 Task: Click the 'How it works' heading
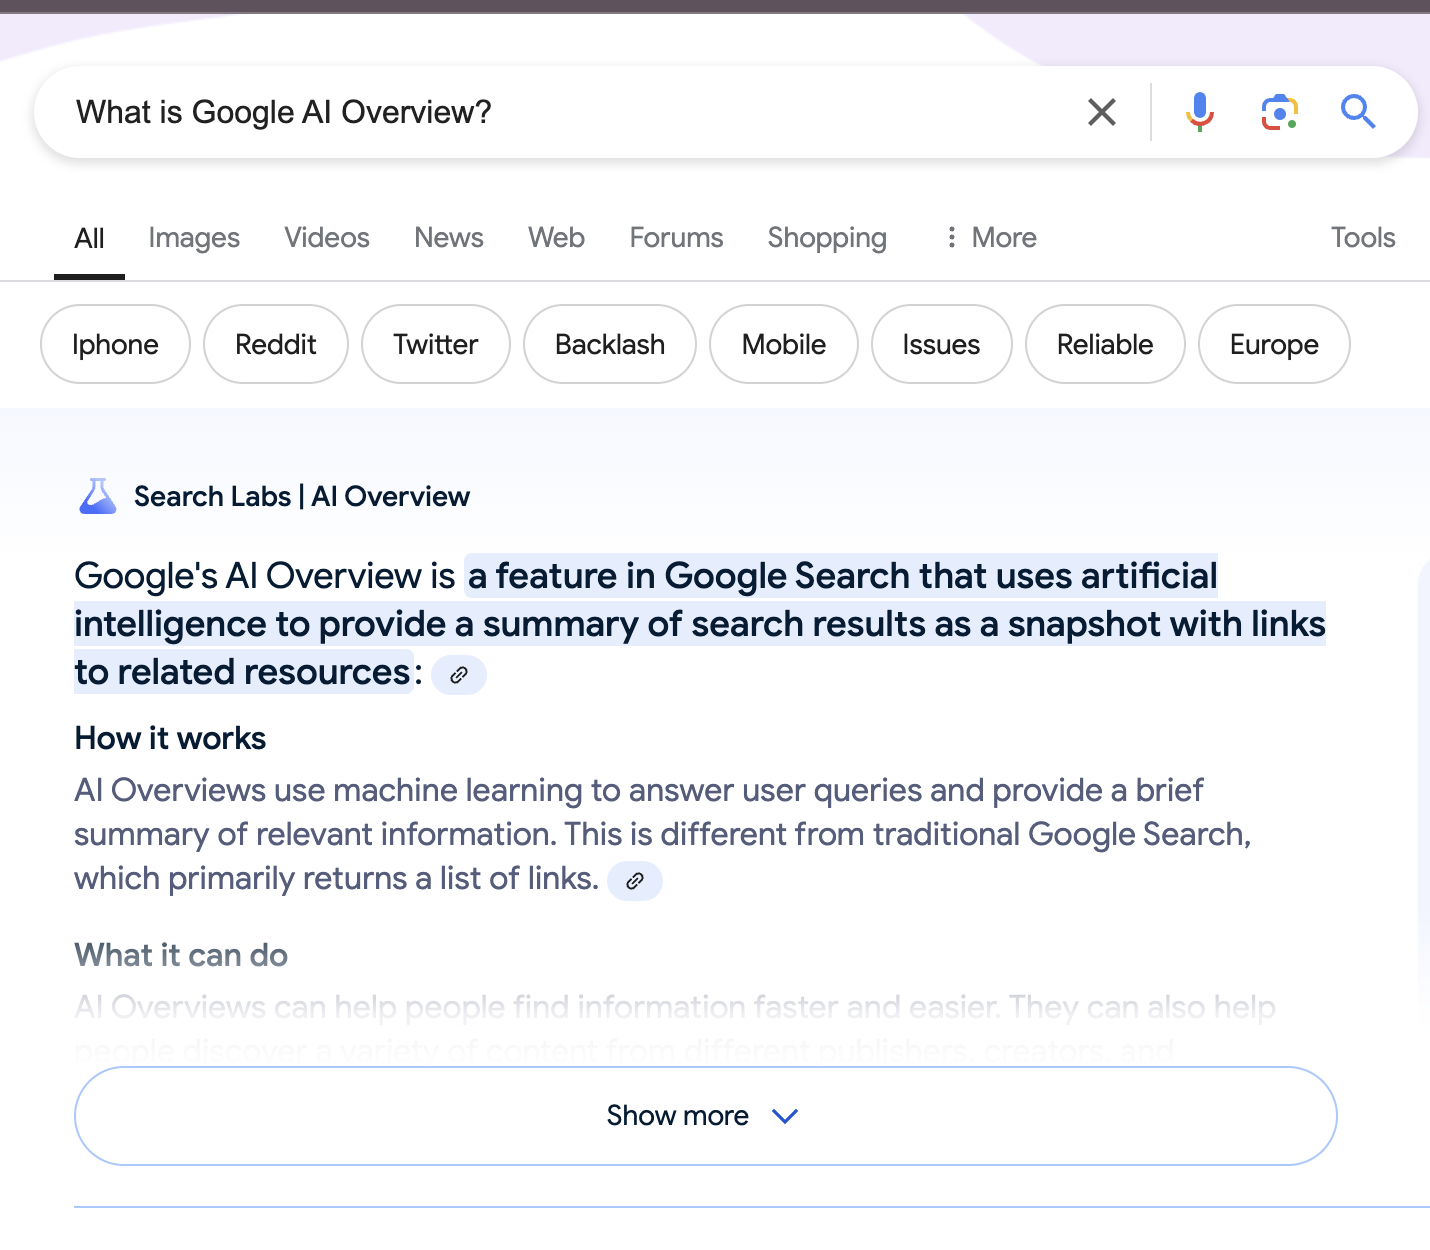click(170, 739)
